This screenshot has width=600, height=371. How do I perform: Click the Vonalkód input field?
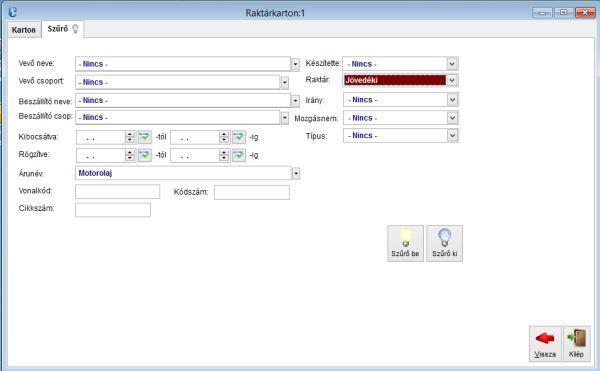tap(117, 192)
